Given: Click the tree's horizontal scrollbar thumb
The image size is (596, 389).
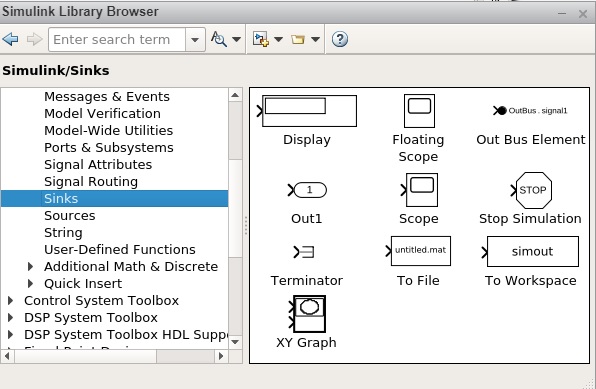Looking at the screenshot, I should click(x=86, y=356).
